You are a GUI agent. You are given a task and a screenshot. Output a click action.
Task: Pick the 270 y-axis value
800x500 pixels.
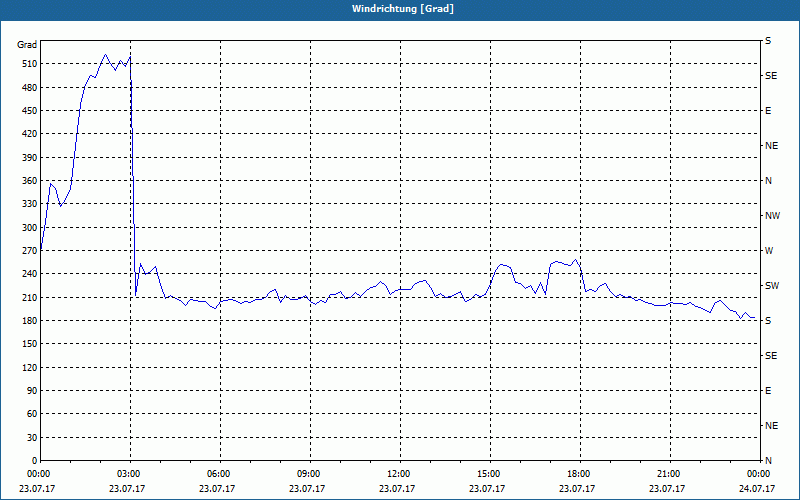pos(29,251)
